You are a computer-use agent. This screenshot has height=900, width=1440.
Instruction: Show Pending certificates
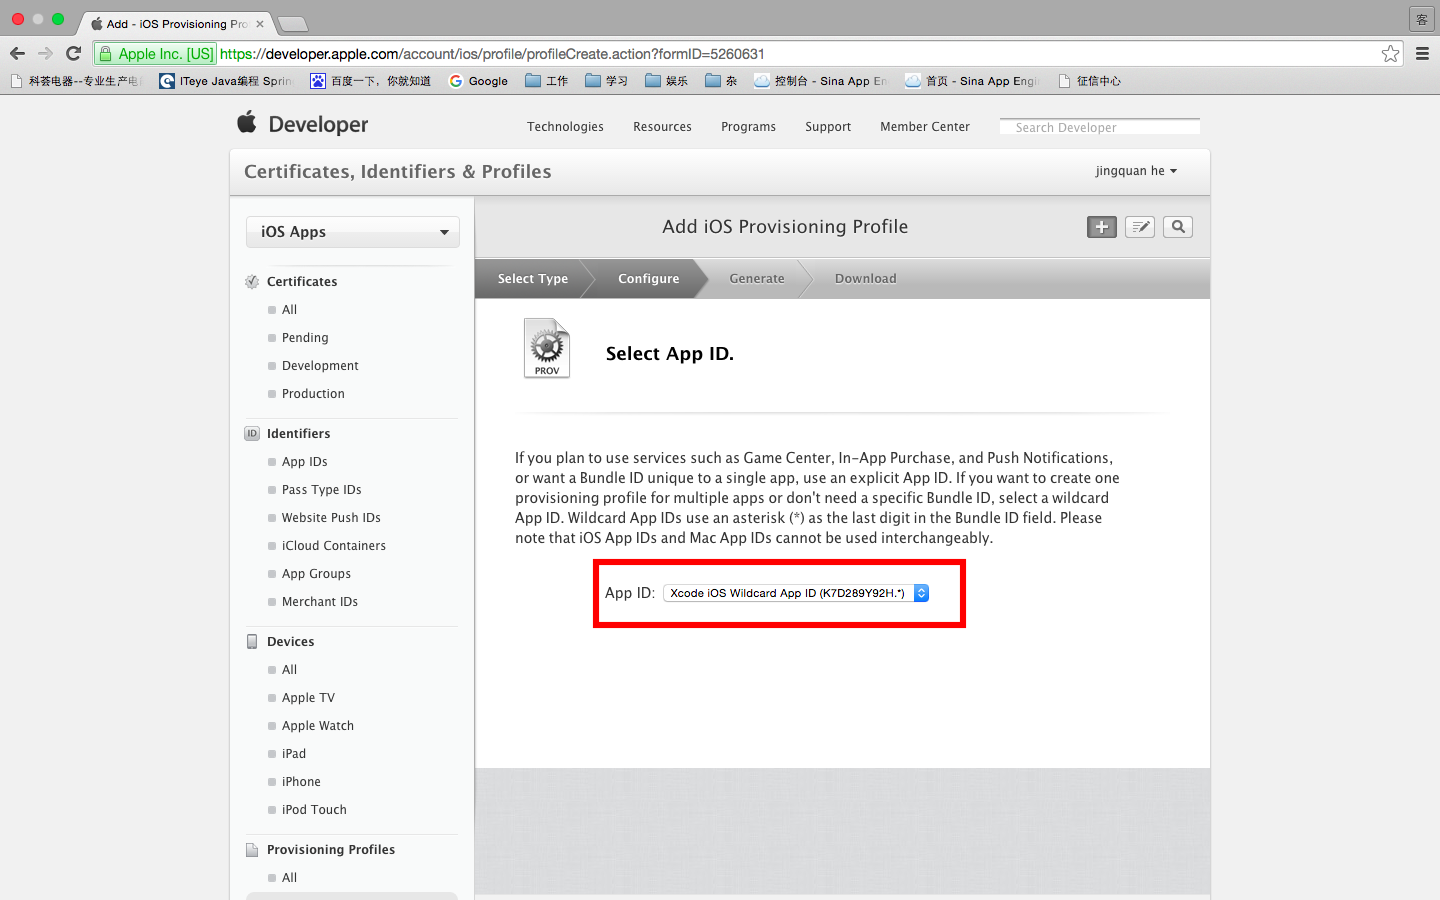point(305,338)
